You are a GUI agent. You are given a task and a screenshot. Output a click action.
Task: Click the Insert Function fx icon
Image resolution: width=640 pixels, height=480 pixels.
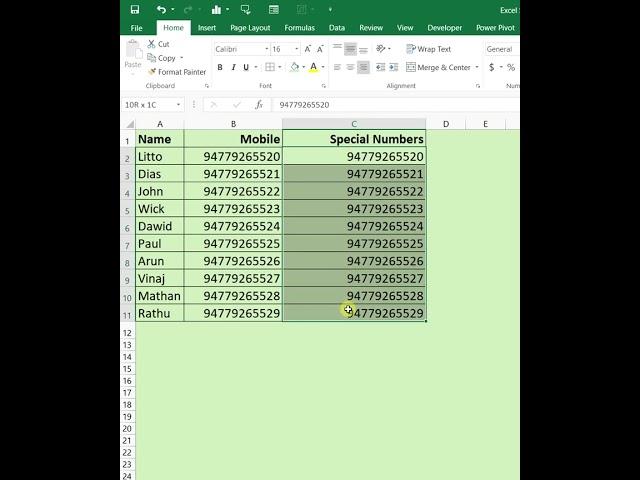point(258,105)
